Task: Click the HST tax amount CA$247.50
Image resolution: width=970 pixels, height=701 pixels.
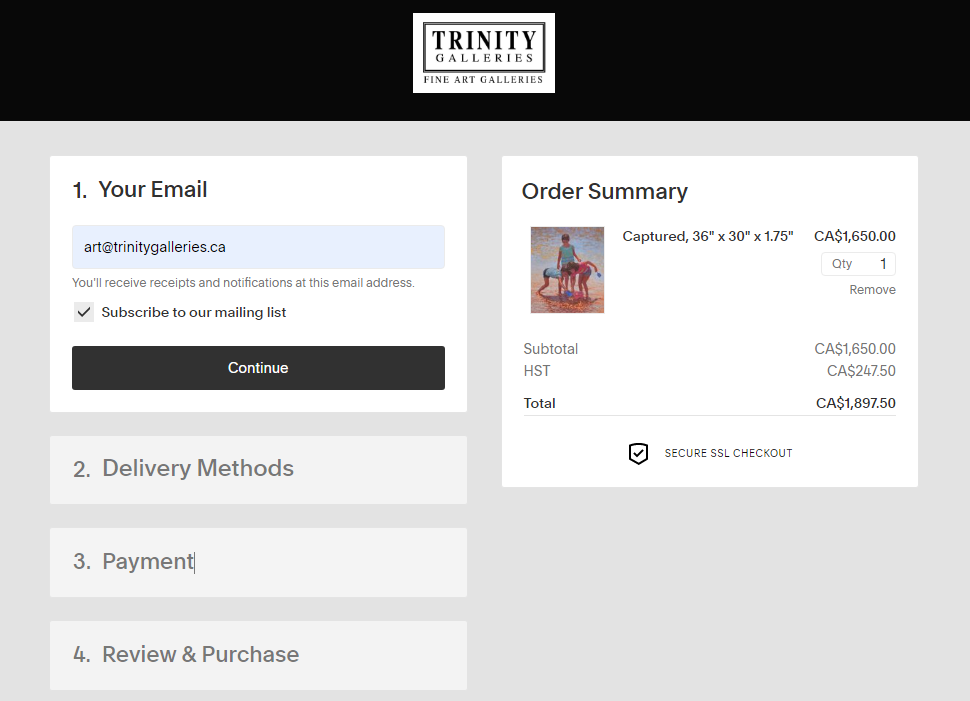Action: tap(861, 371)
